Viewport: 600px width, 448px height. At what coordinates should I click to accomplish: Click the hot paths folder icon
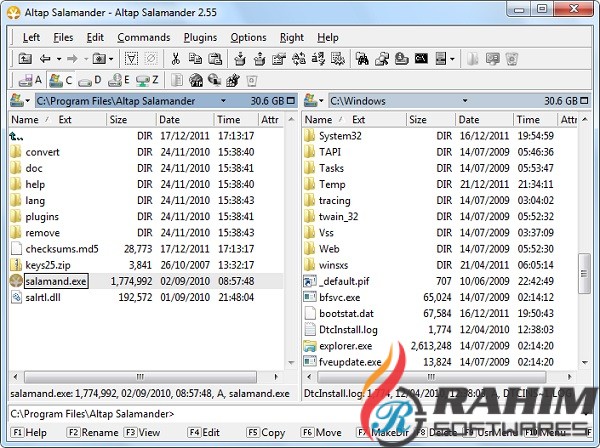pos(99,59)
